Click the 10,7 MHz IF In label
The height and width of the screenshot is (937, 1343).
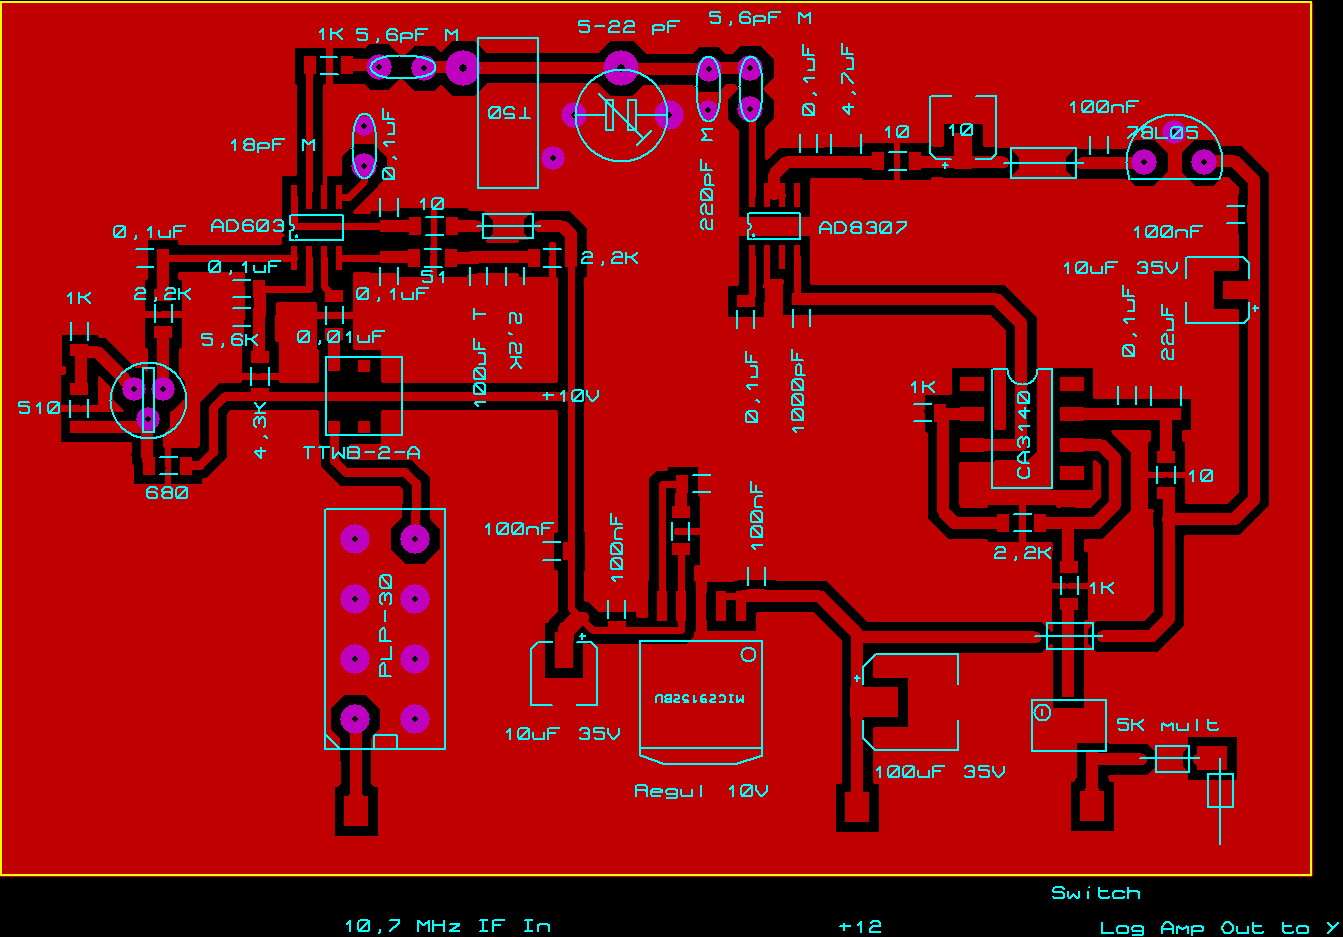(x=447, y=926)
